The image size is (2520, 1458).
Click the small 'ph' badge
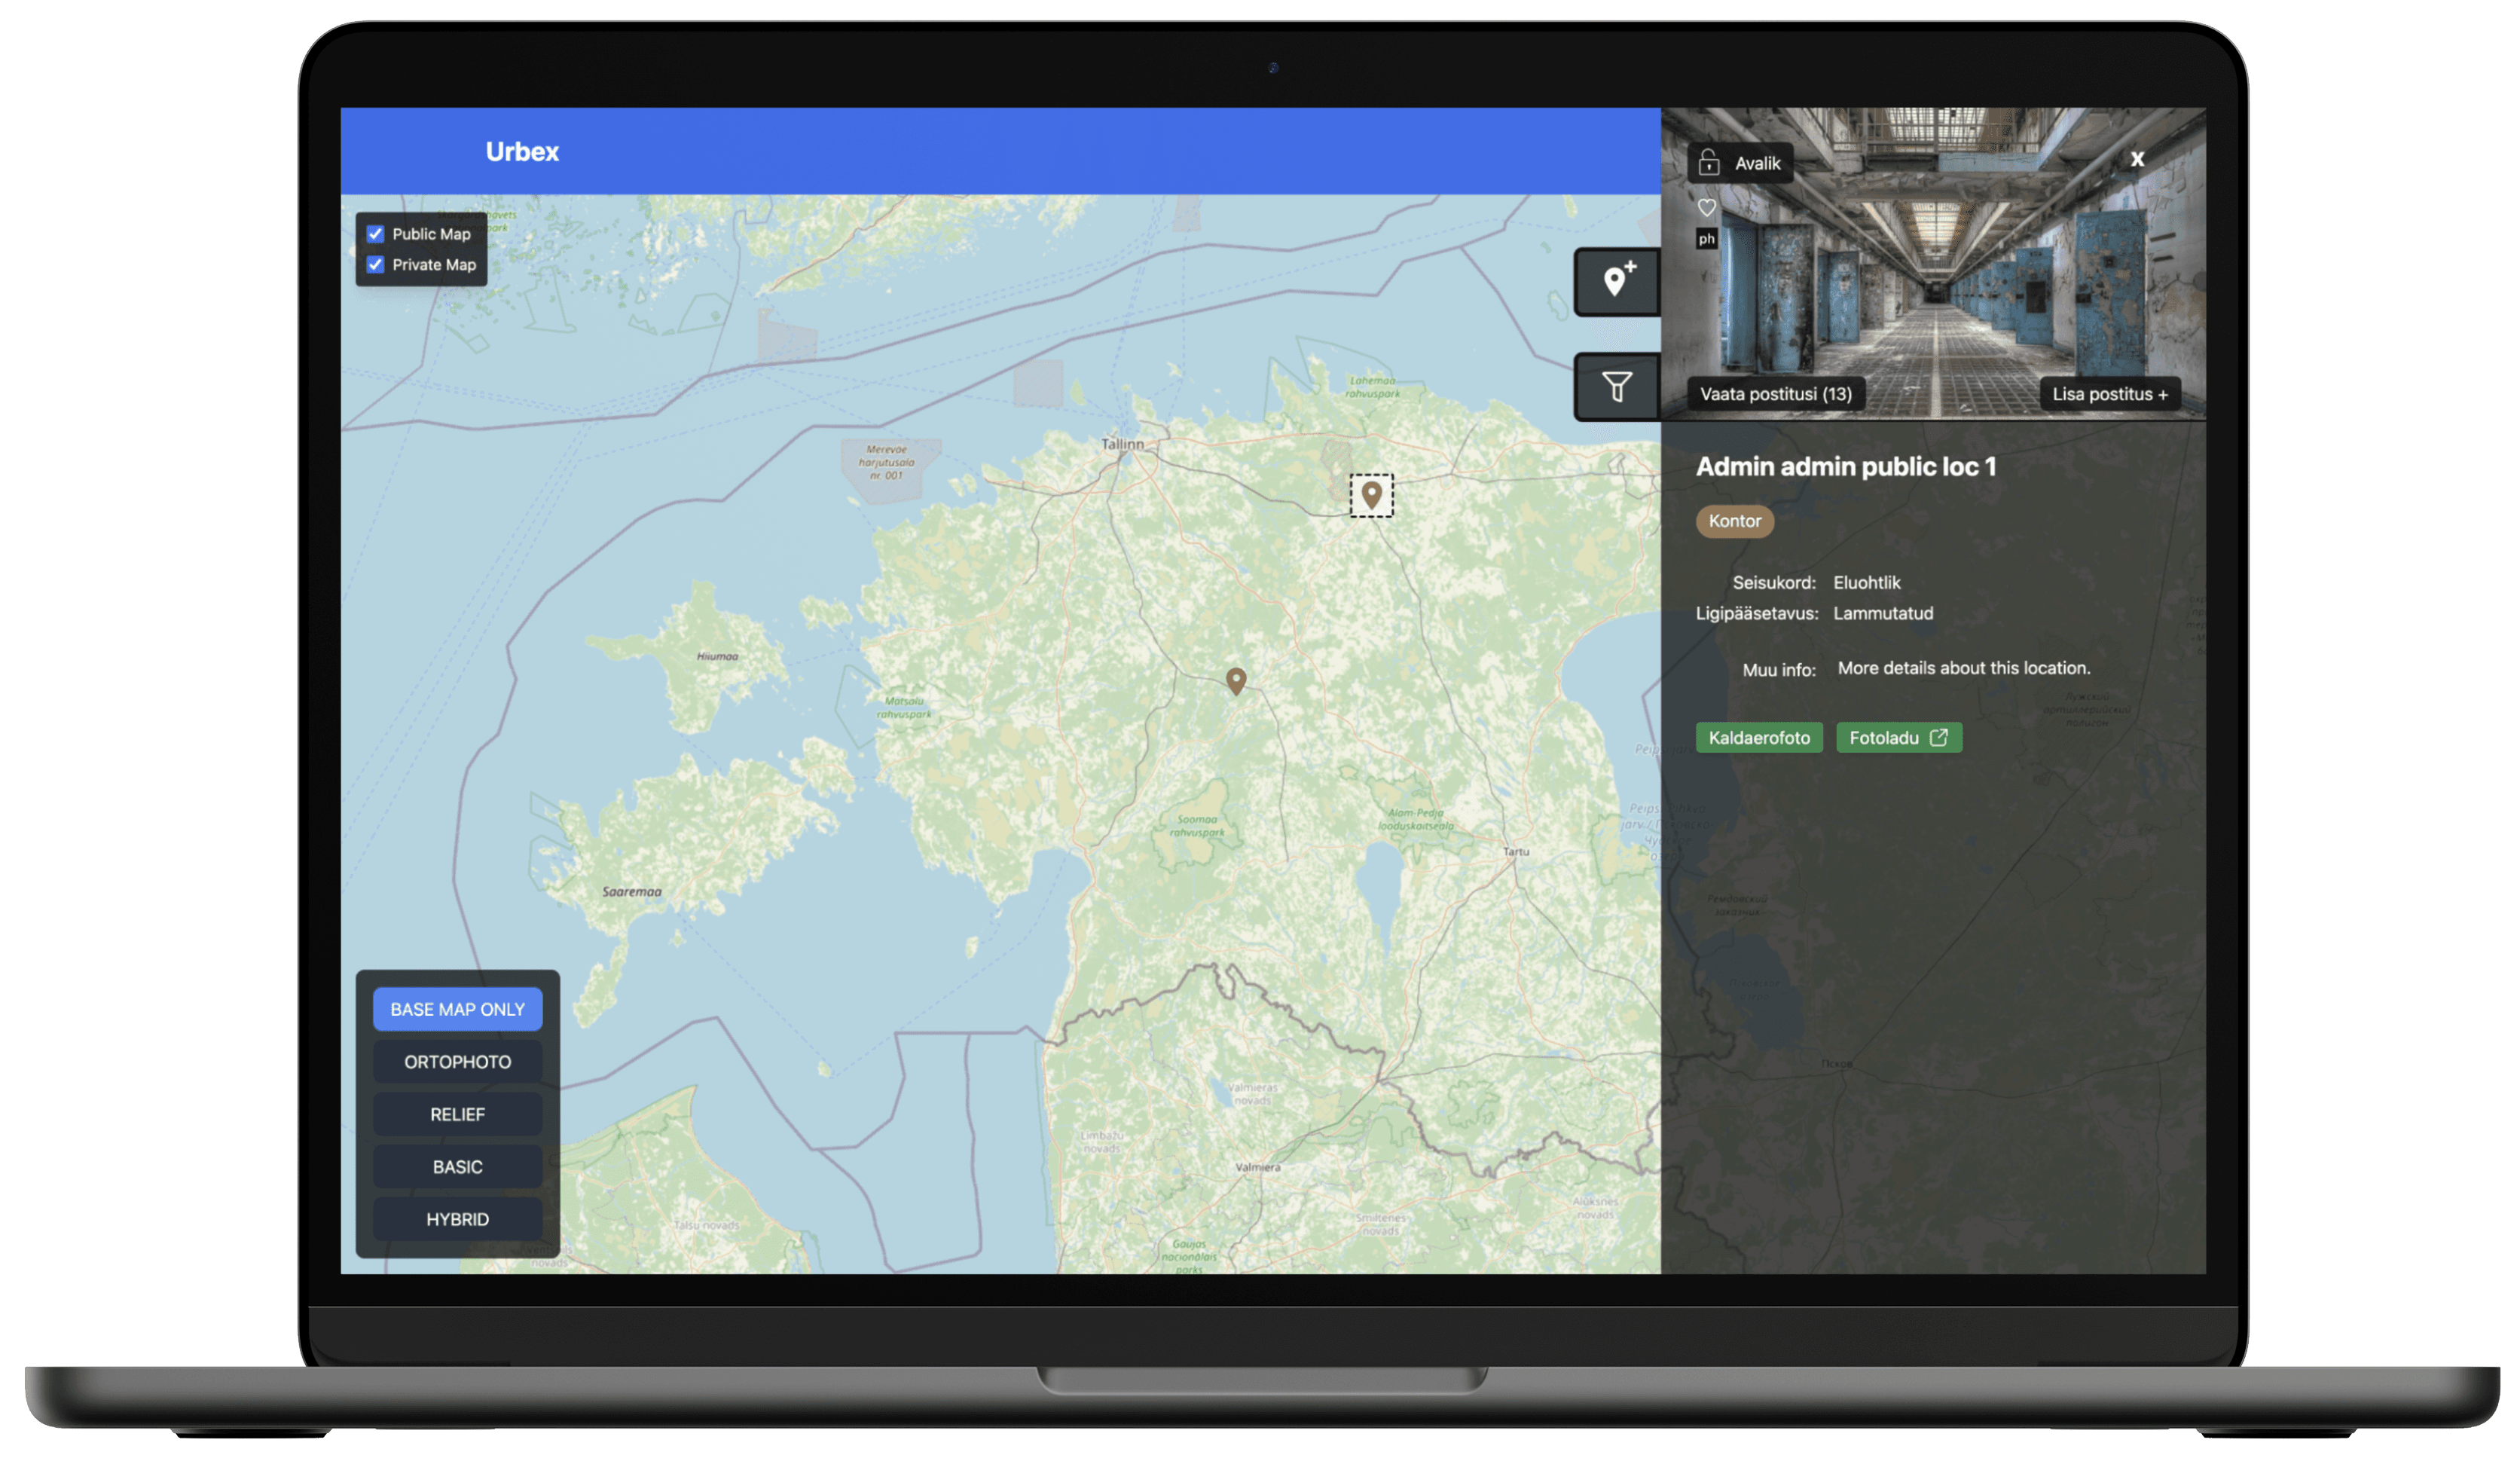point(1707,239)
